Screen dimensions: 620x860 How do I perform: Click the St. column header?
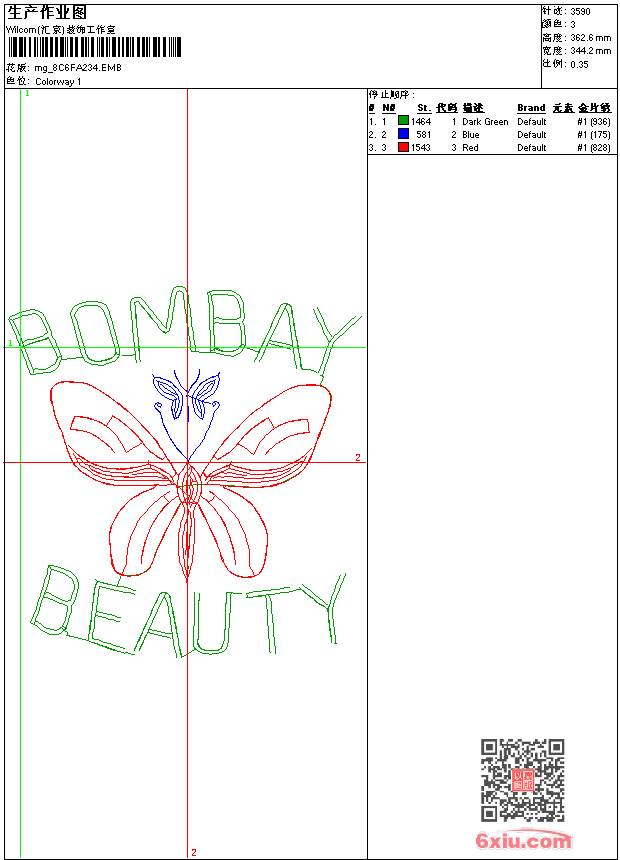coord(424,108)
